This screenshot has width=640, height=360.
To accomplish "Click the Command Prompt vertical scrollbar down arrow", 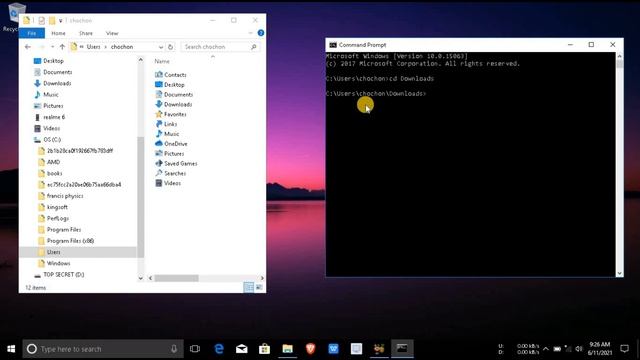I will tap(620, 273).
